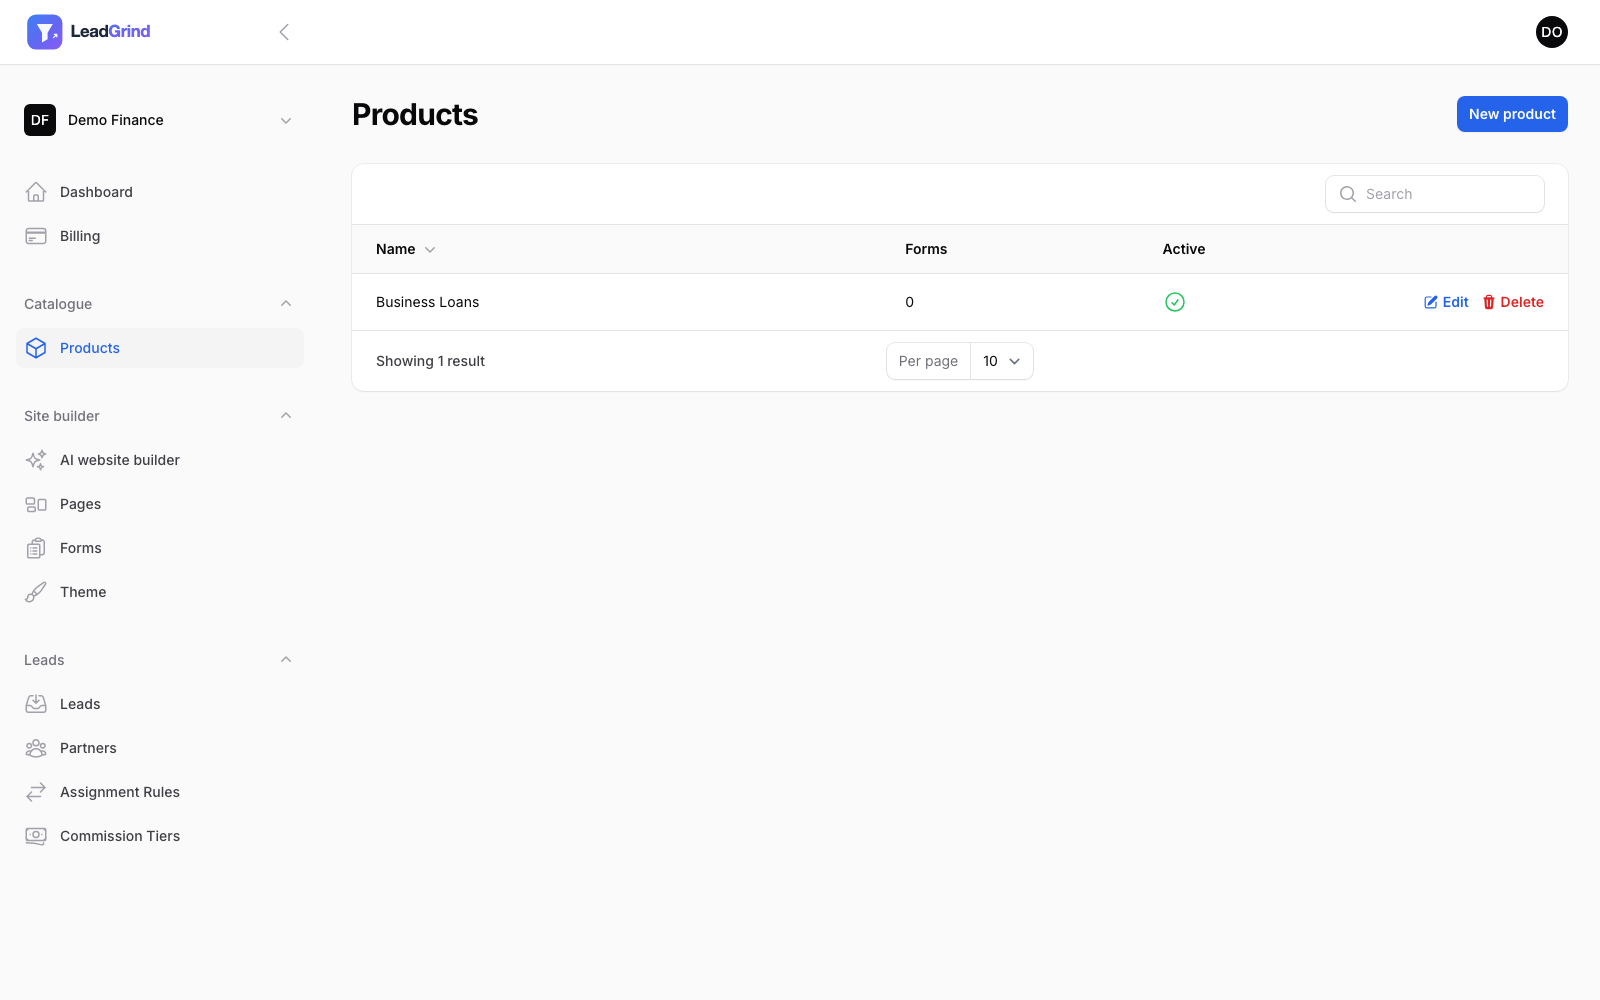Delete the Business Loans product
This screenshot has height=1000, width=1600.
click(1513, 302)
